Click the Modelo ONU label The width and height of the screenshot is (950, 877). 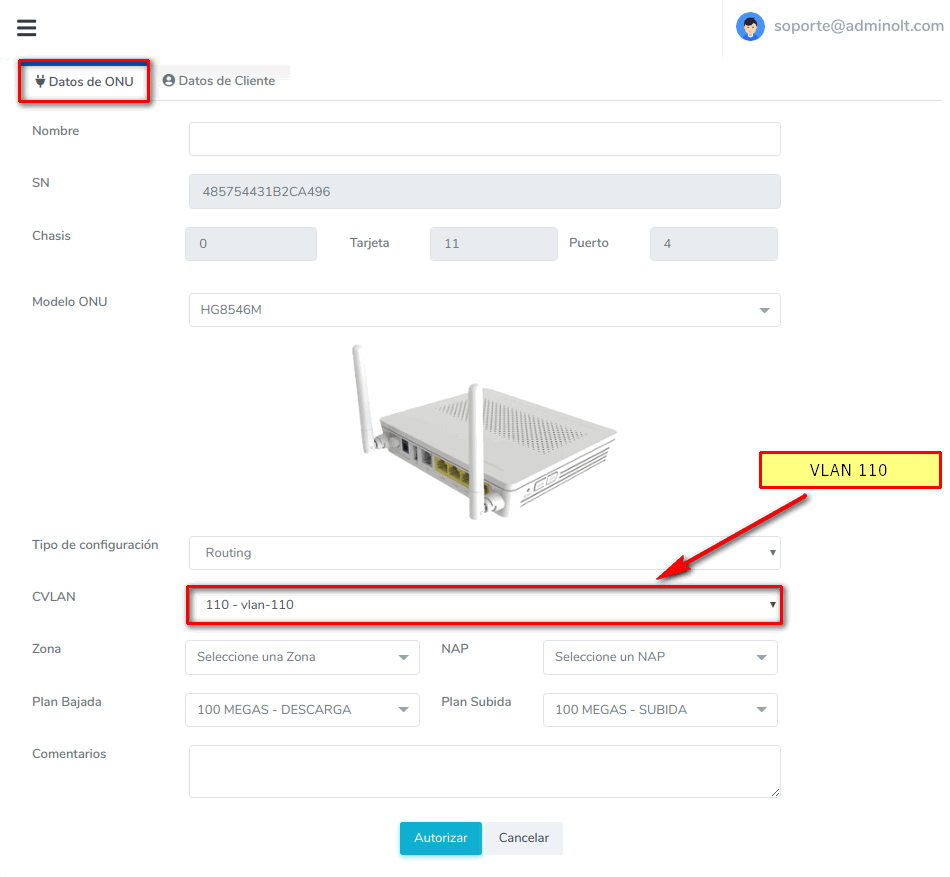coord(69,302)
